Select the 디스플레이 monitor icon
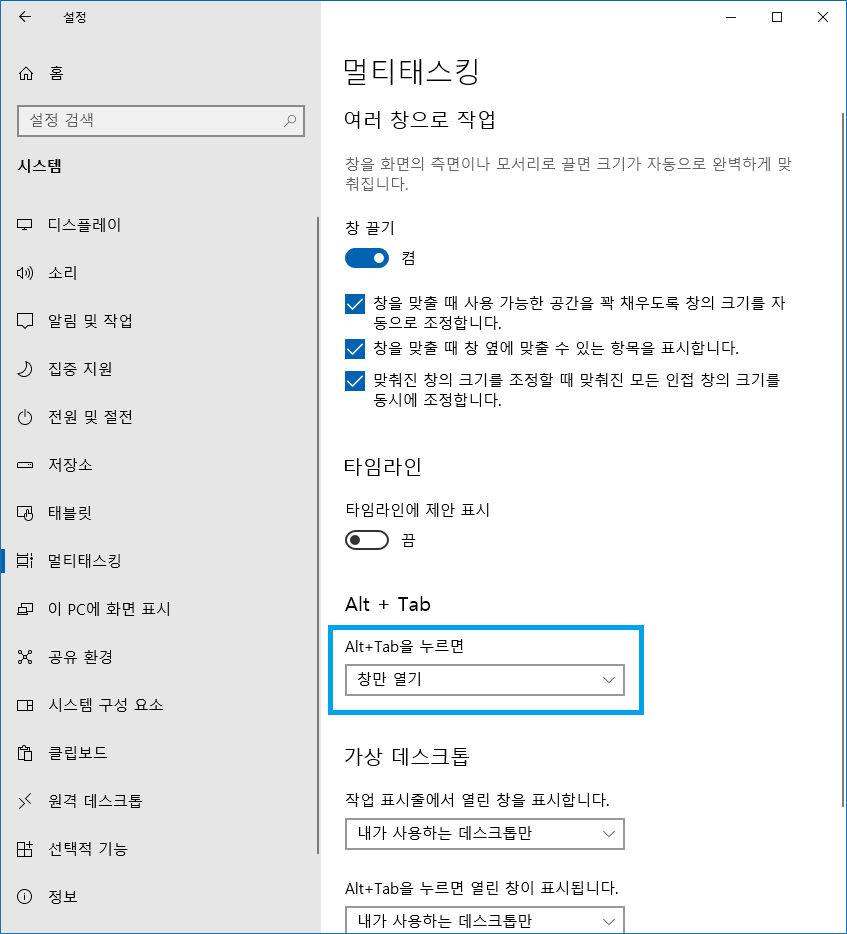847x934 pixels. (24, 225)
